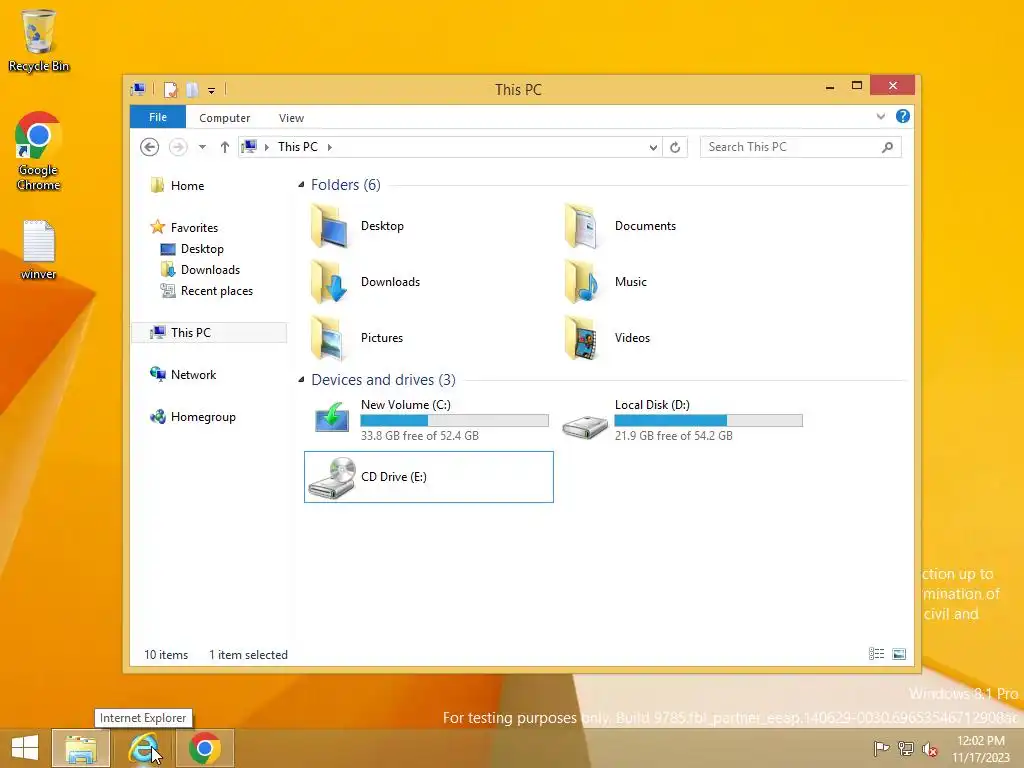Collapse the Folders (6) group
Image resolution: width=1024 pixels, height=768 pixels.
coord(301,185)
